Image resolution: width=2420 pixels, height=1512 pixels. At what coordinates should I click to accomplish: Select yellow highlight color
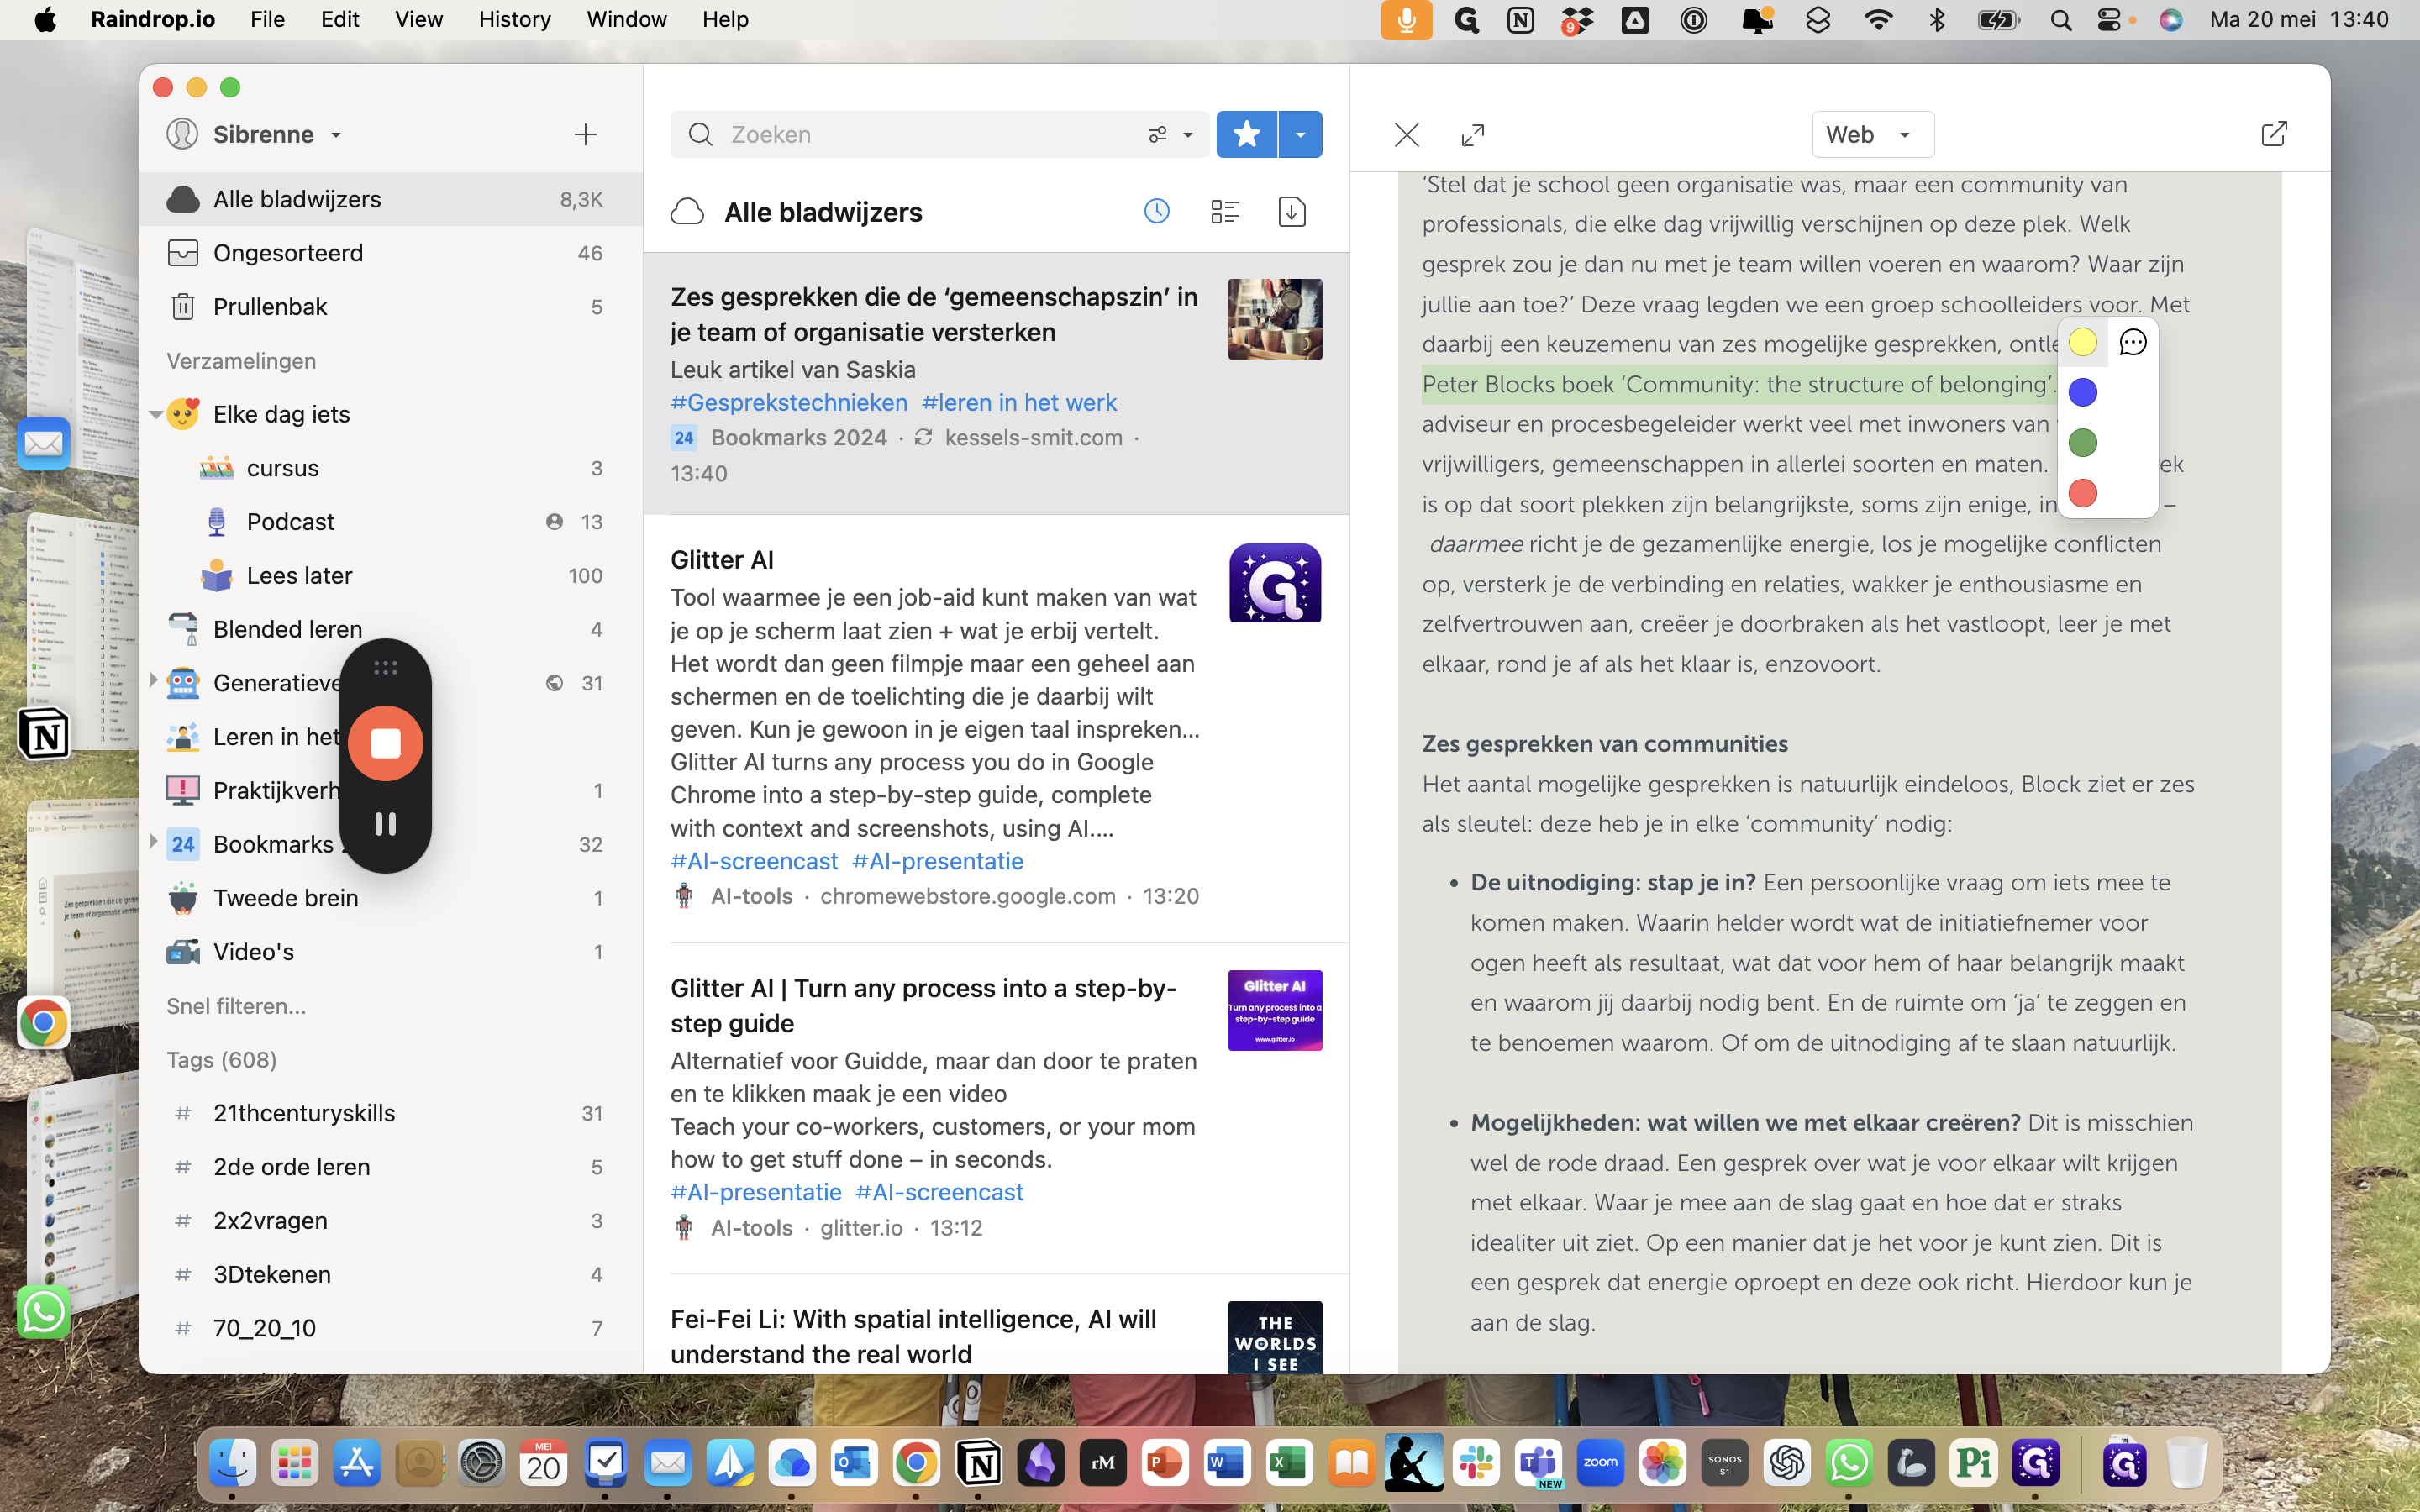point(2082,343)
